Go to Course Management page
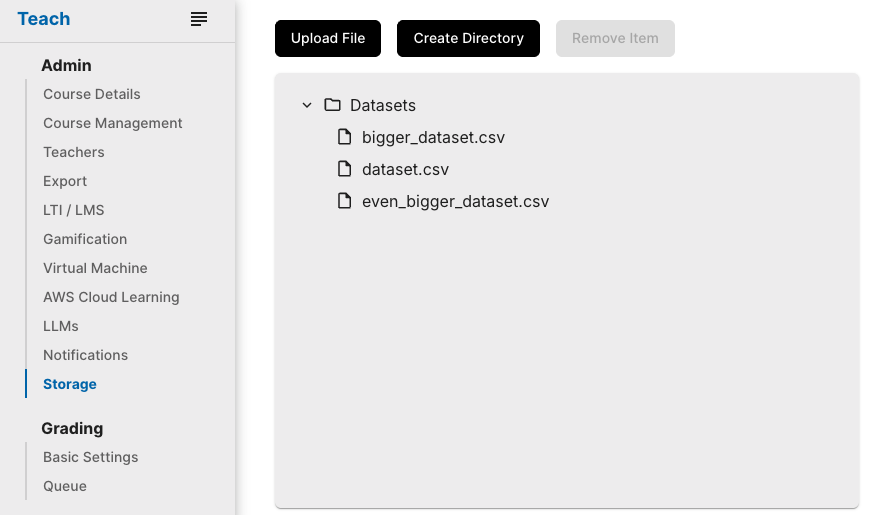887x515 pixels. point(113,123)
